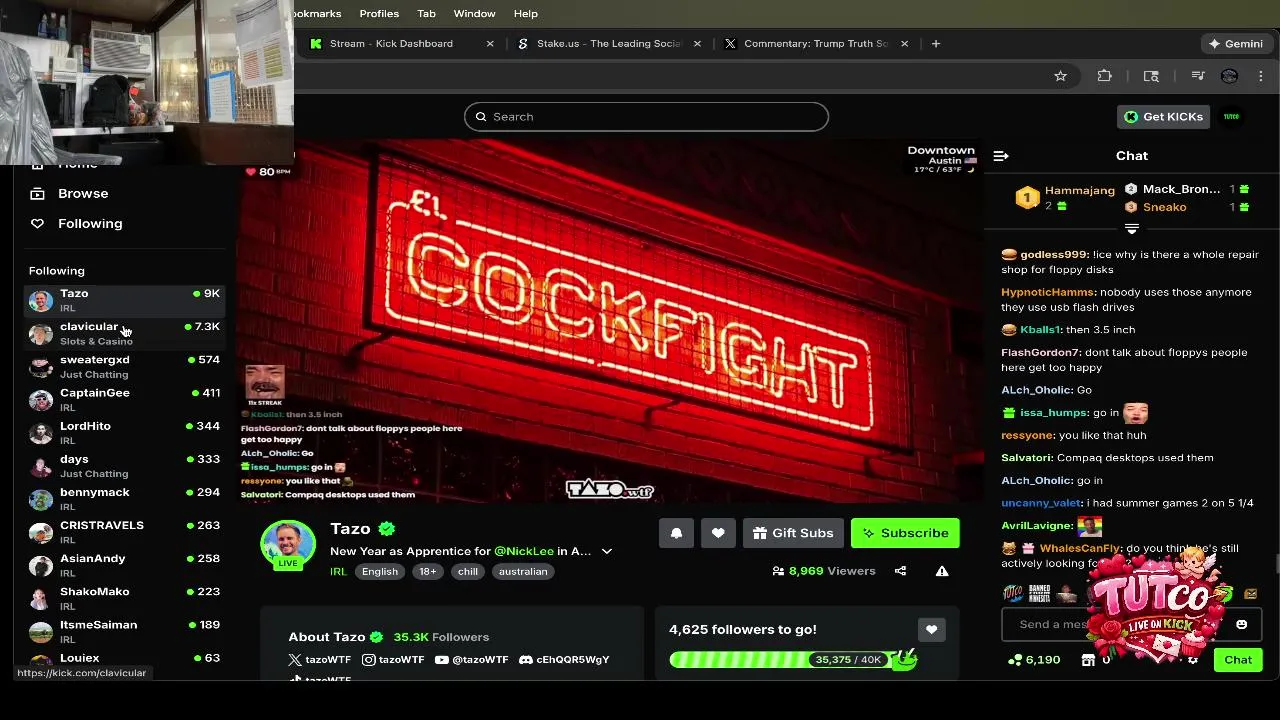Image resolution: width=1280 pixels, height=720 pixels.
Task: Click the bell notification button for Tazo
Action: pyautogui.click(x=676, y=533)
